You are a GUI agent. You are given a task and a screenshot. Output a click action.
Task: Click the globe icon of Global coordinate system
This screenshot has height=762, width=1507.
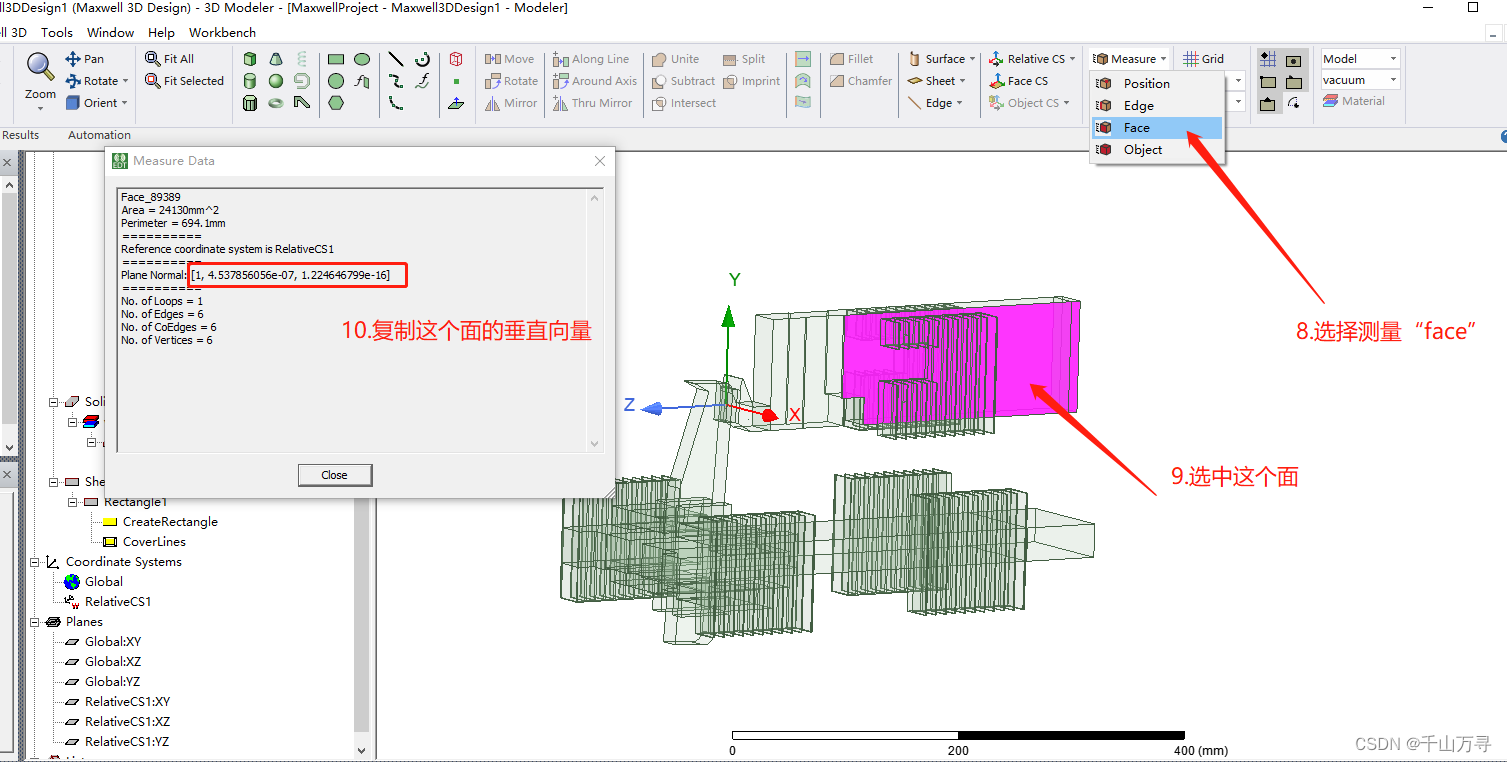click(x=72, y=581)
